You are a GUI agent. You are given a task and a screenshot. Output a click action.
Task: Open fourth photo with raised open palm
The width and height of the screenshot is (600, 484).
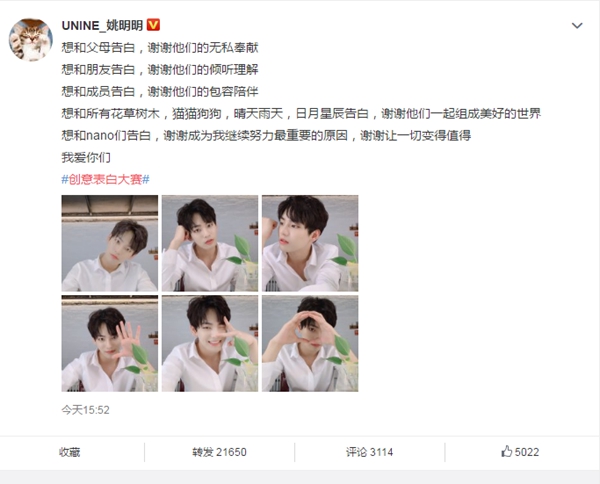(x=110, y=344)
